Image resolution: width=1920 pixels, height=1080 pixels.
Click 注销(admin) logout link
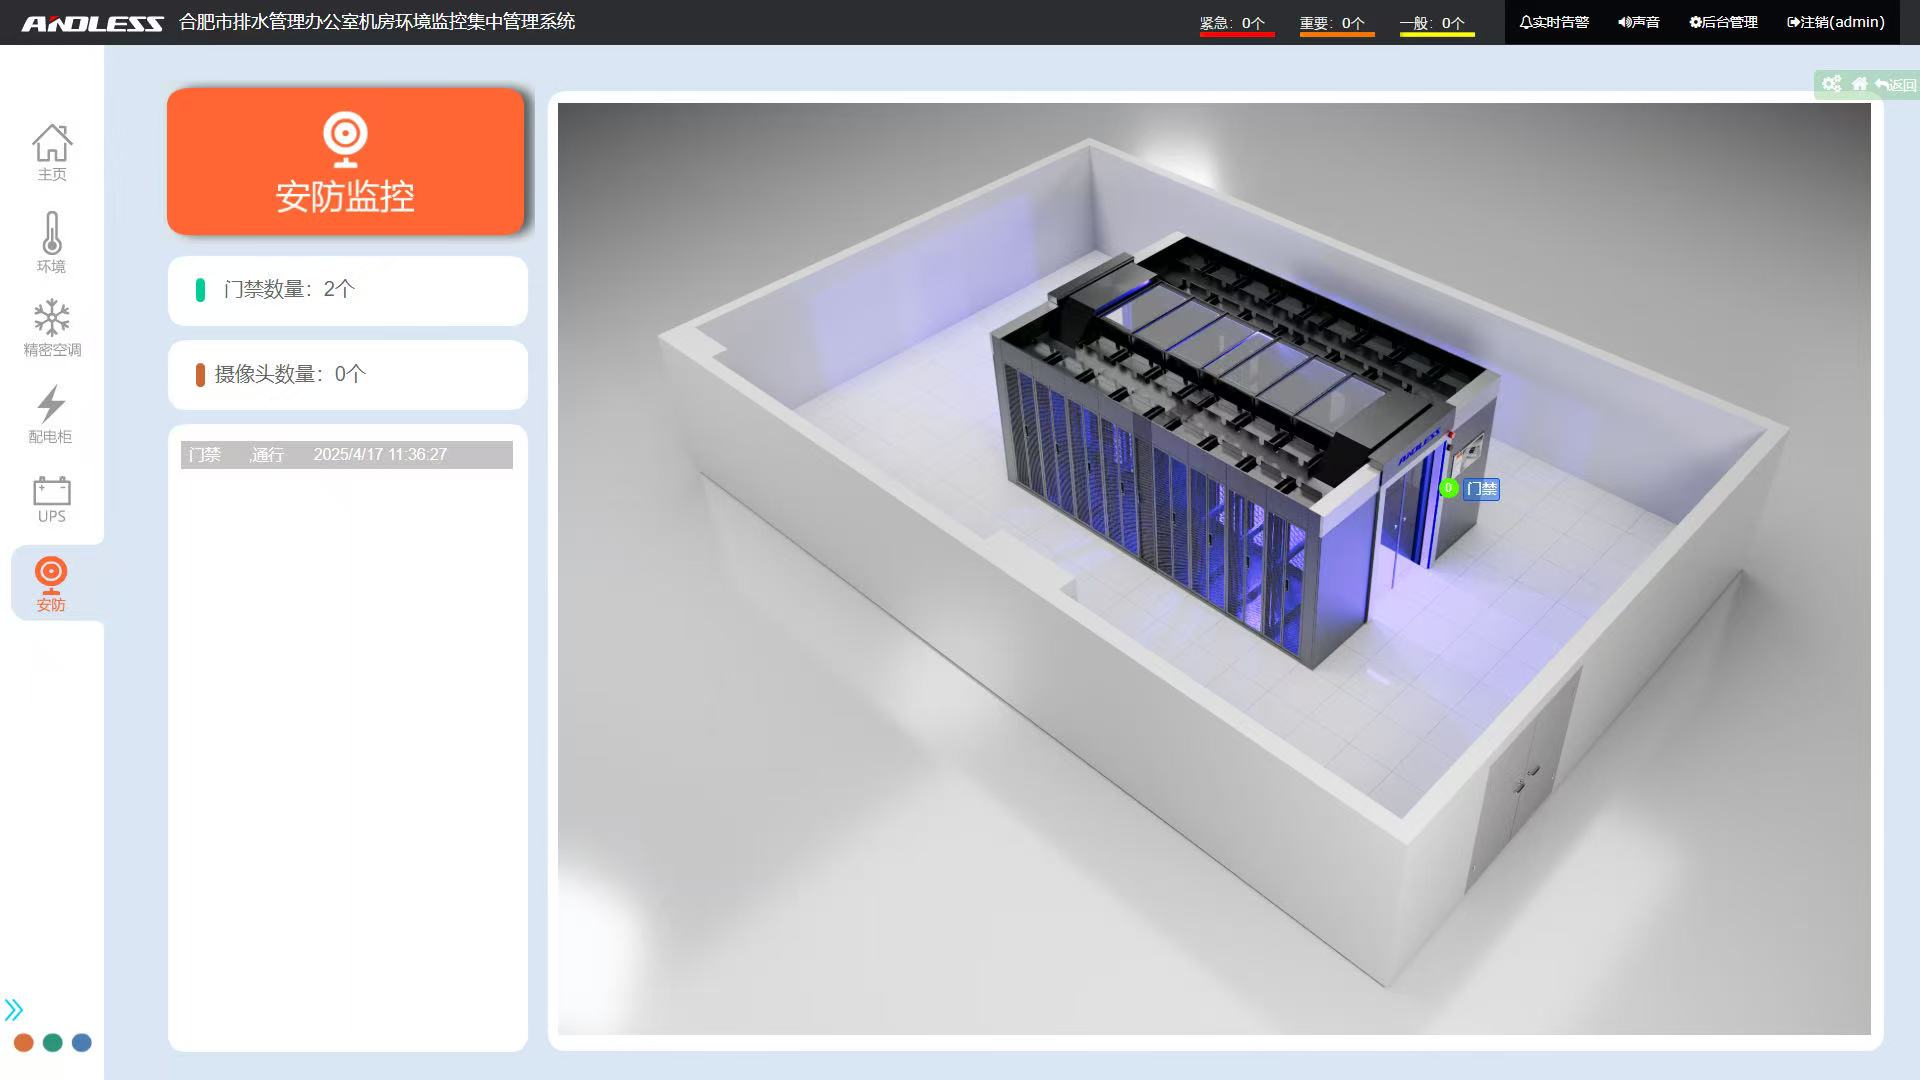point(1835,22)
